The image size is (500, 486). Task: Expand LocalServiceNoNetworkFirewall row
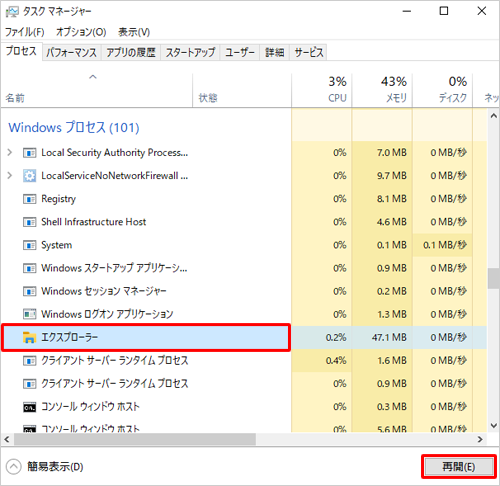(x=10, y=176)
